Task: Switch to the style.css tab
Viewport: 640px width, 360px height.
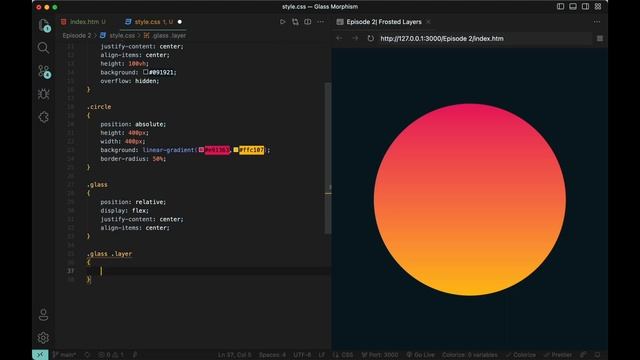Action: click(153, 22)
